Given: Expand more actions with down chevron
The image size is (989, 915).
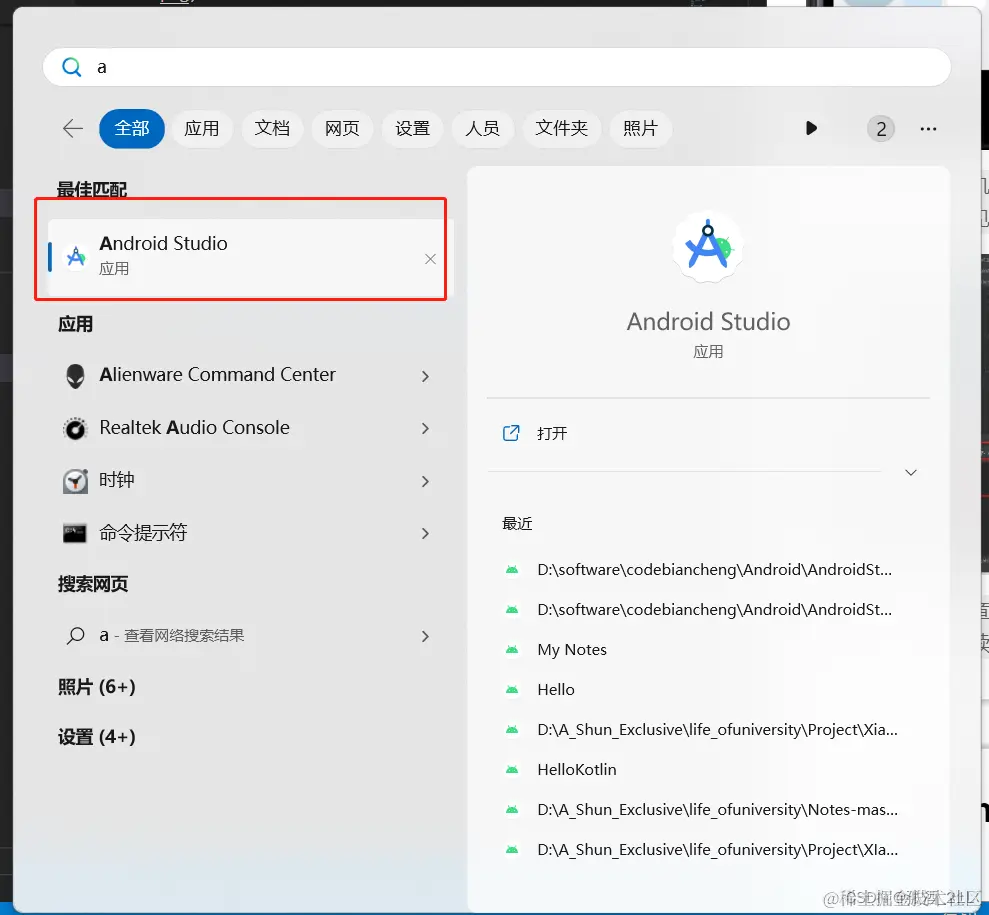Looking at the screenshot, I should pyautogui.click(x=911, y=472).
